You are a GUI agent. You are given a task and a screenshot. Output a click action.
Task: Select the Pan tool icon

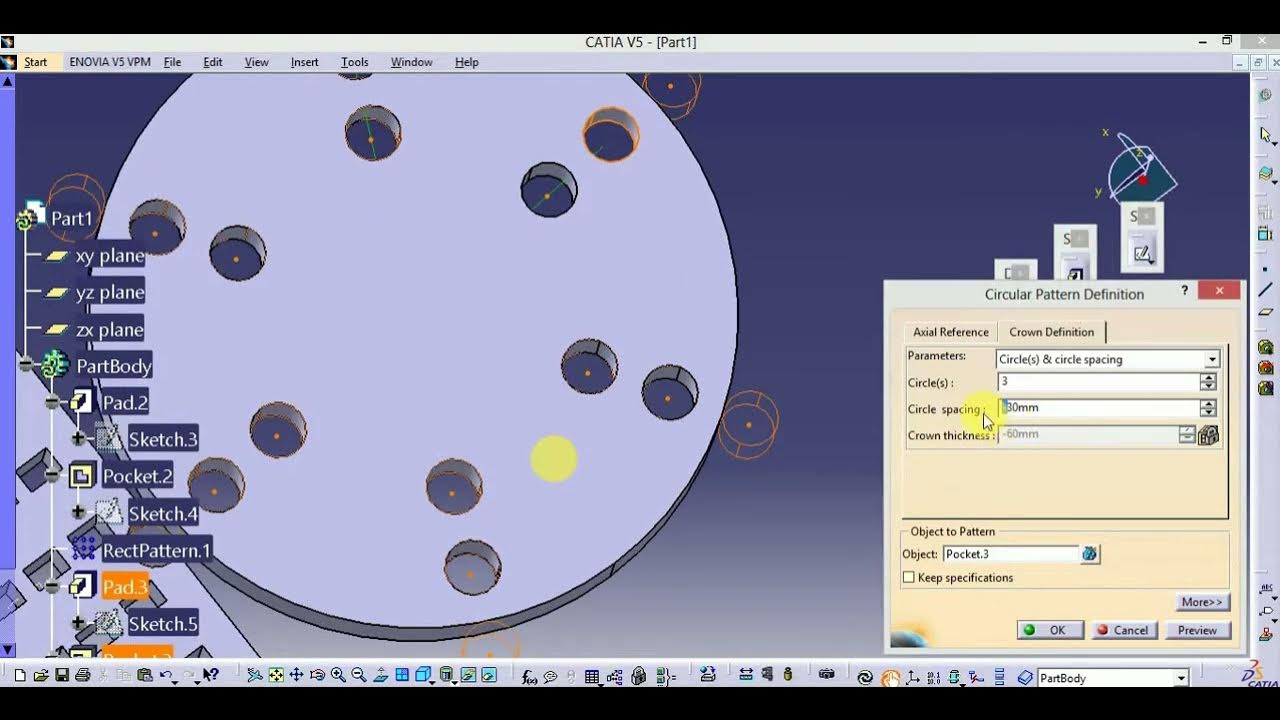(297, 675)
